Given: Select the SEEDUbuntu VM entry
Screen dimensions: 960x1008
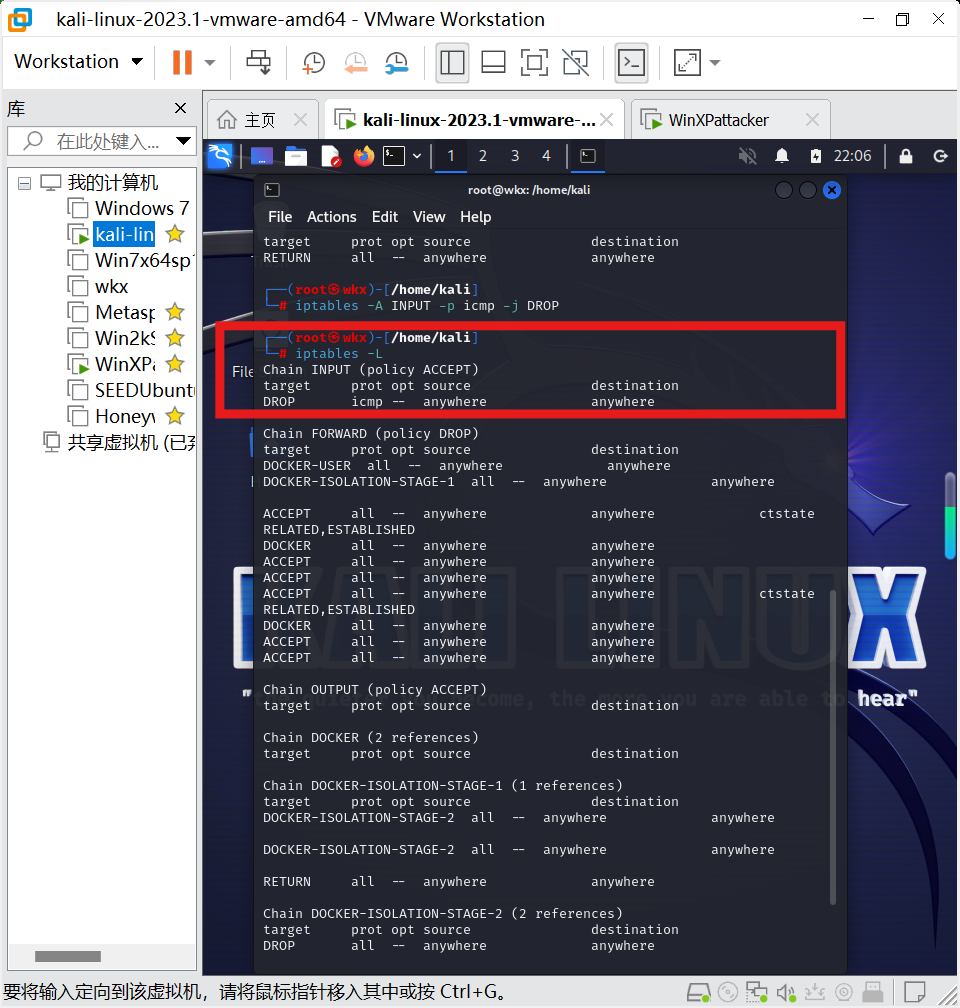Looking at the screenshot, I should pyautogui.click(x=131, y=390).
